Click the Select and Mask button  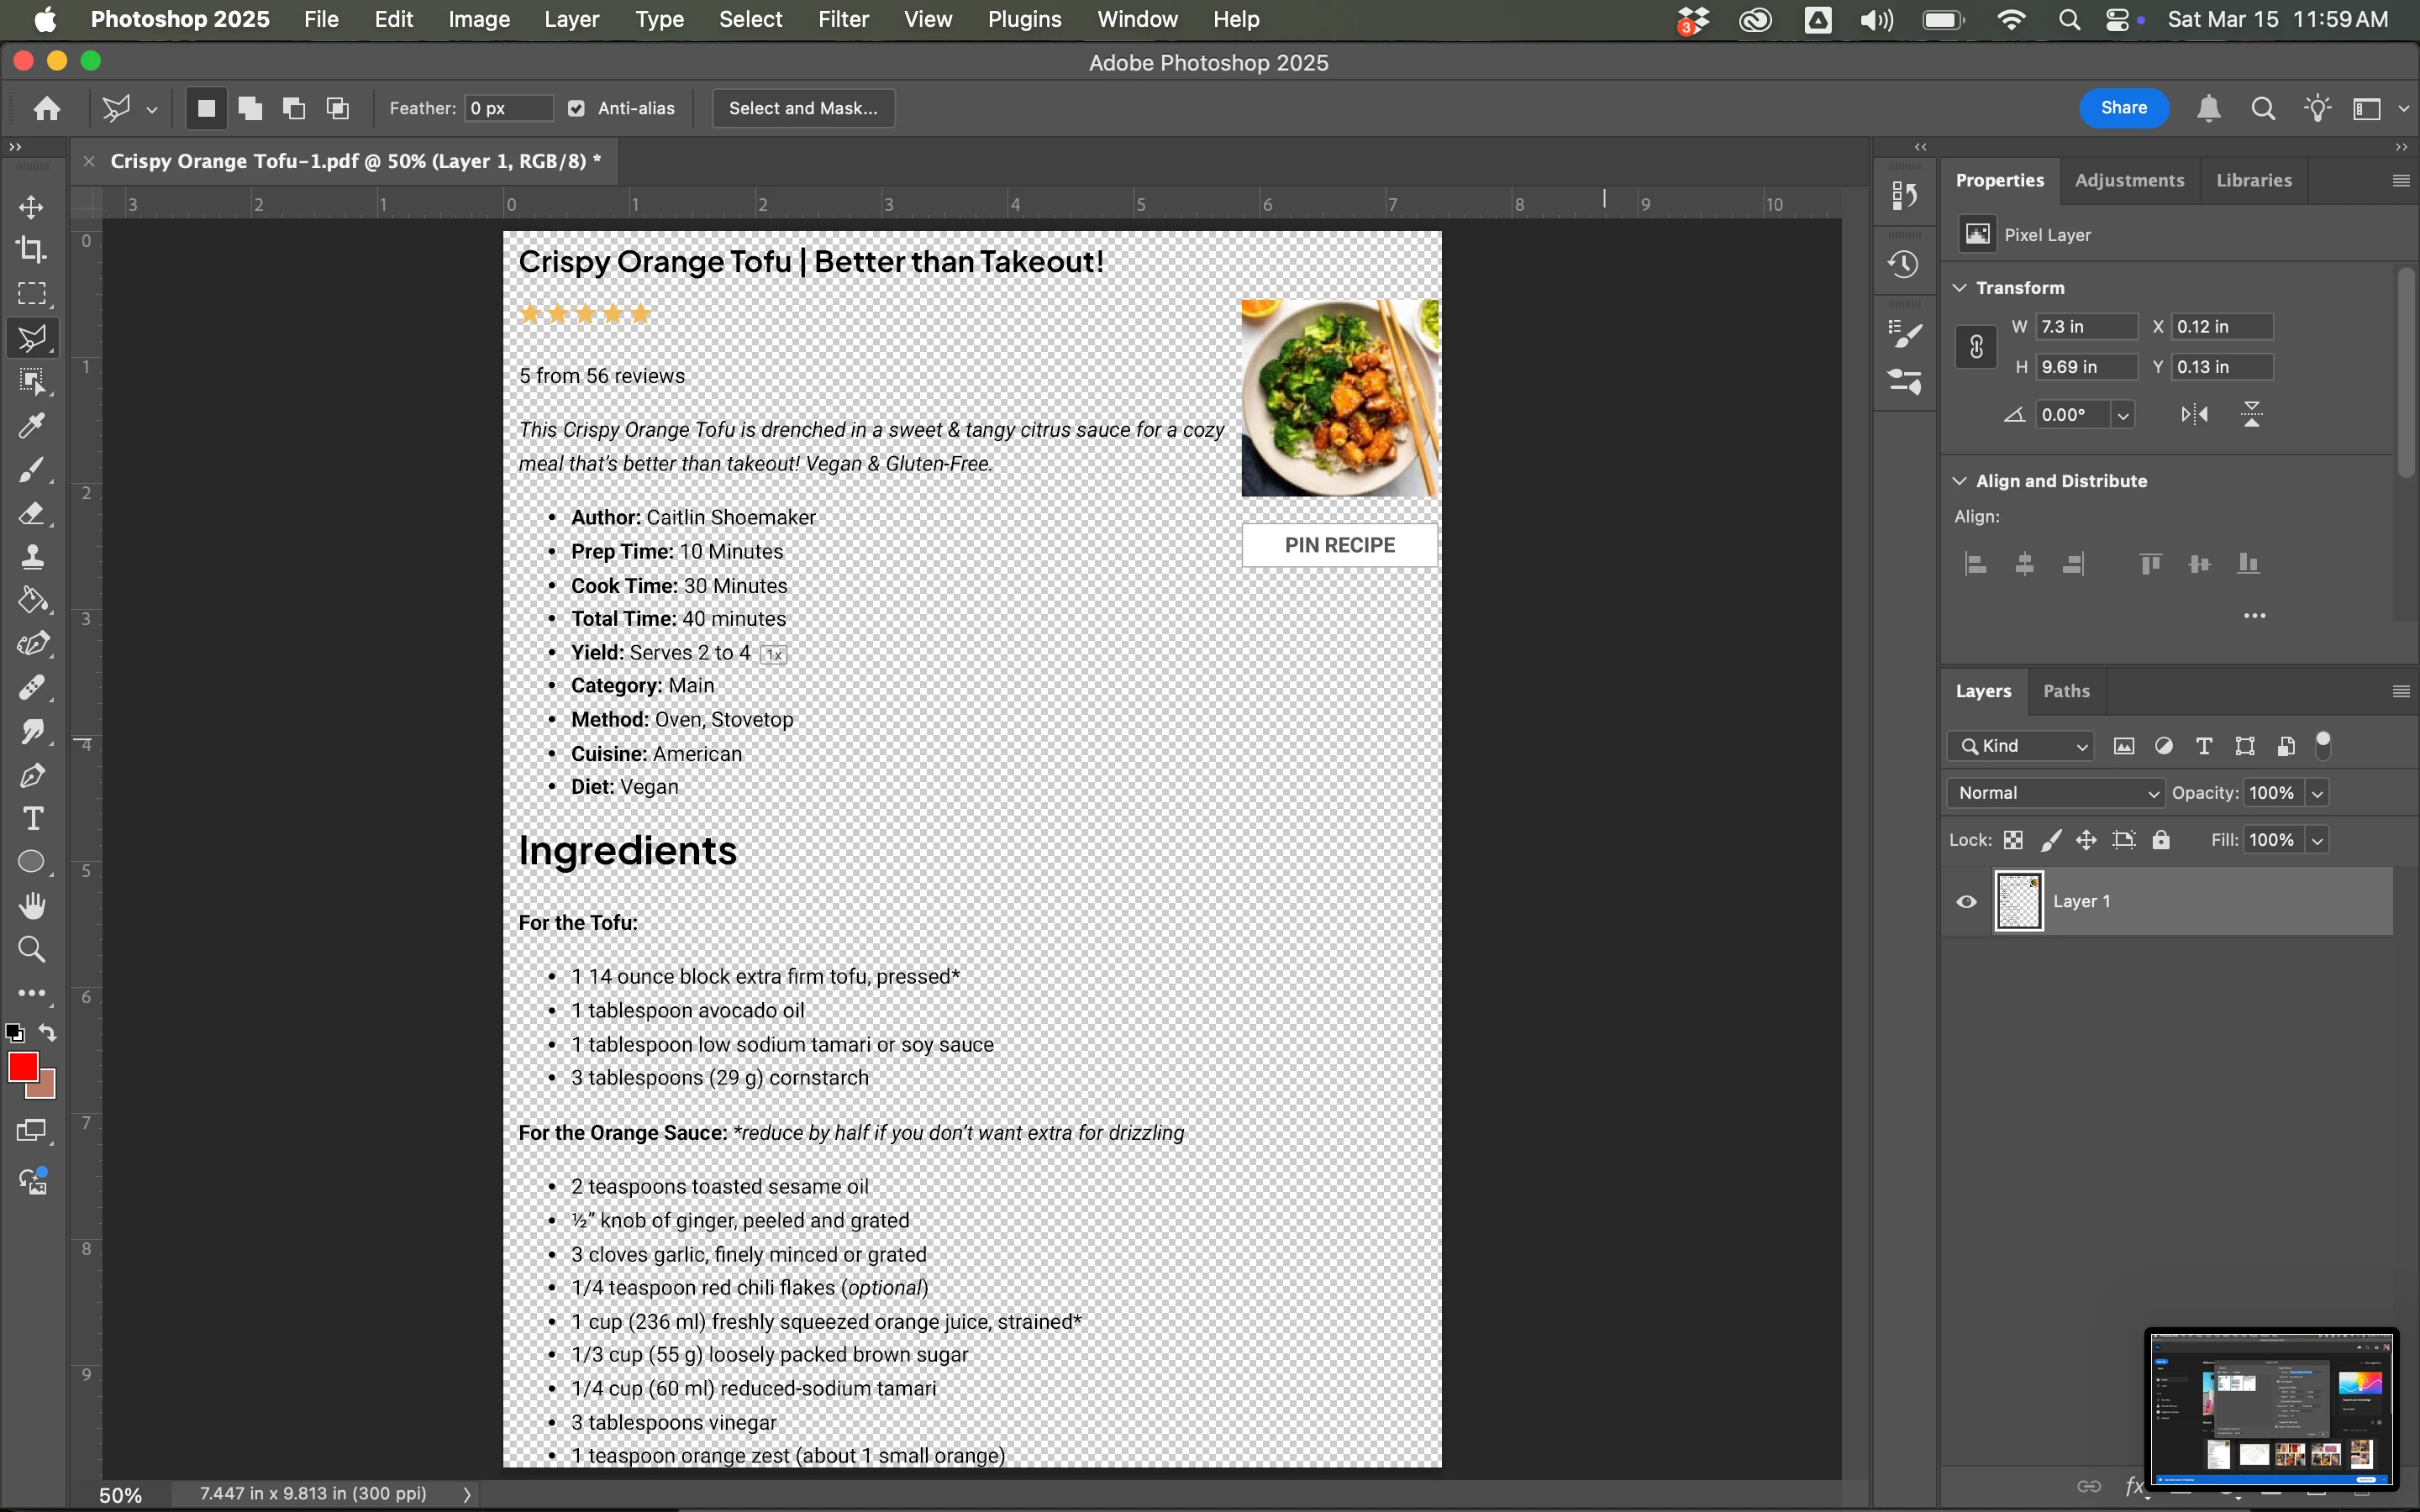pyautogui.click(x=802, y=108)
